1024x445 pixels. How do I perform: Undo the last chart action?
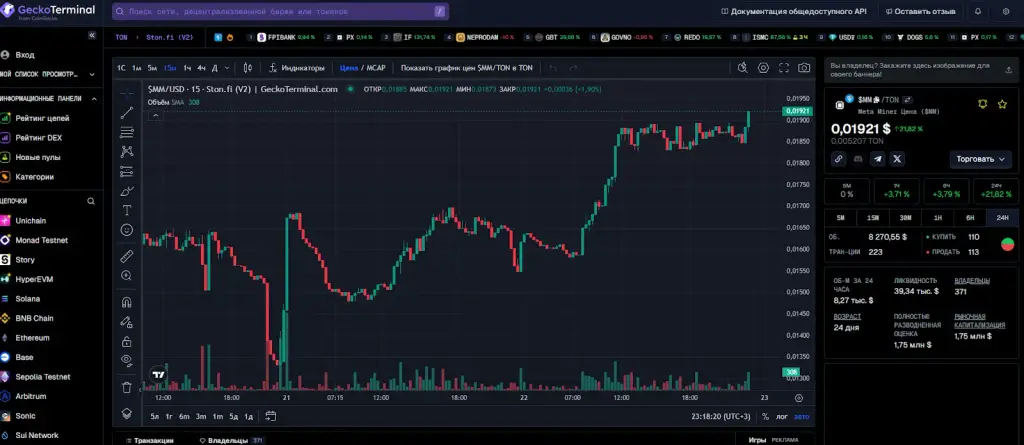pyautogui.click(x=553, y=67)
